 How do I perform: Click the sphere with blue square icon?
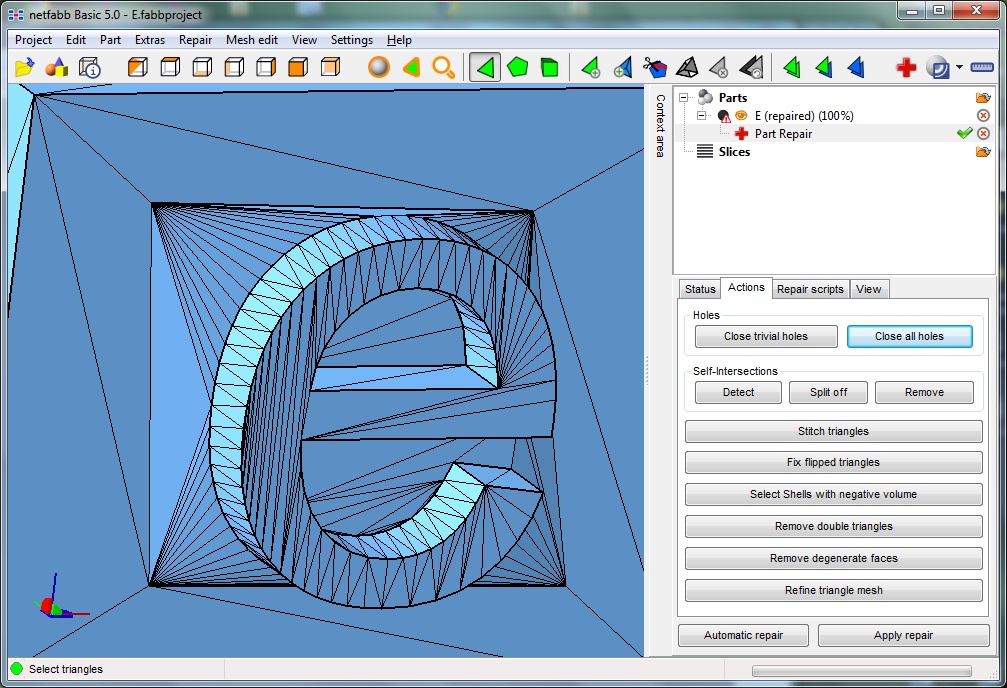click(938, 67)
